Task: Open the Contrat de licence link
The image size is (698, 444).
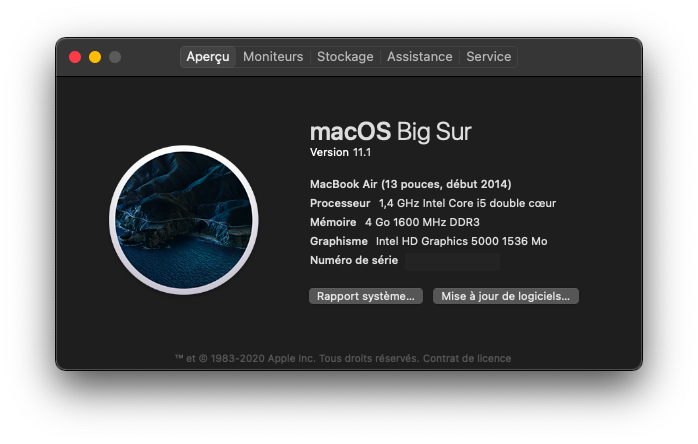Action: pos(467,358)
